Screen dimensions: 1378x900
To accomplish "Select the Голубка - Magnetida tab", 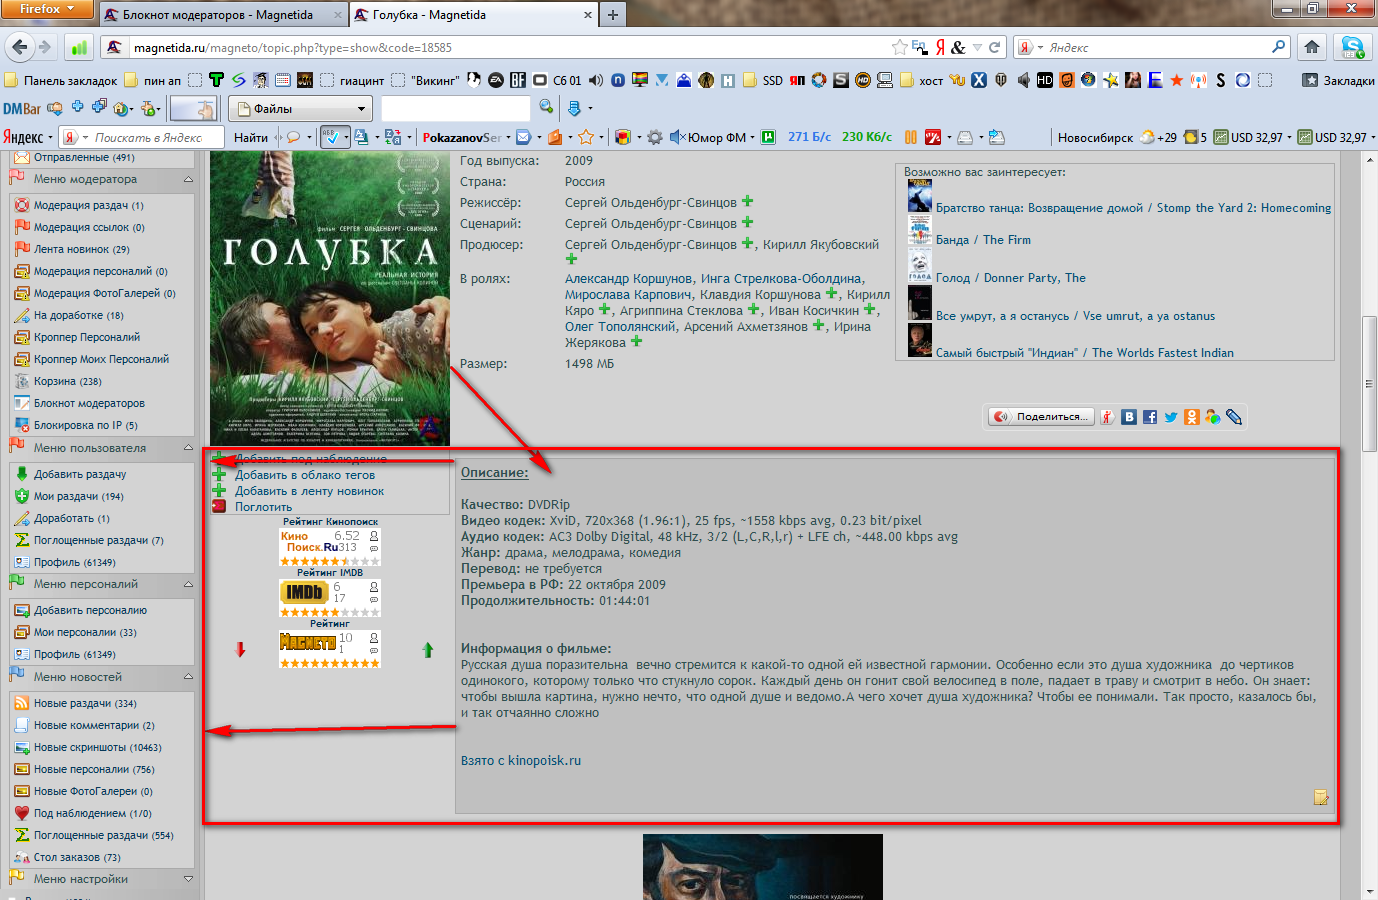I will 429,15.
